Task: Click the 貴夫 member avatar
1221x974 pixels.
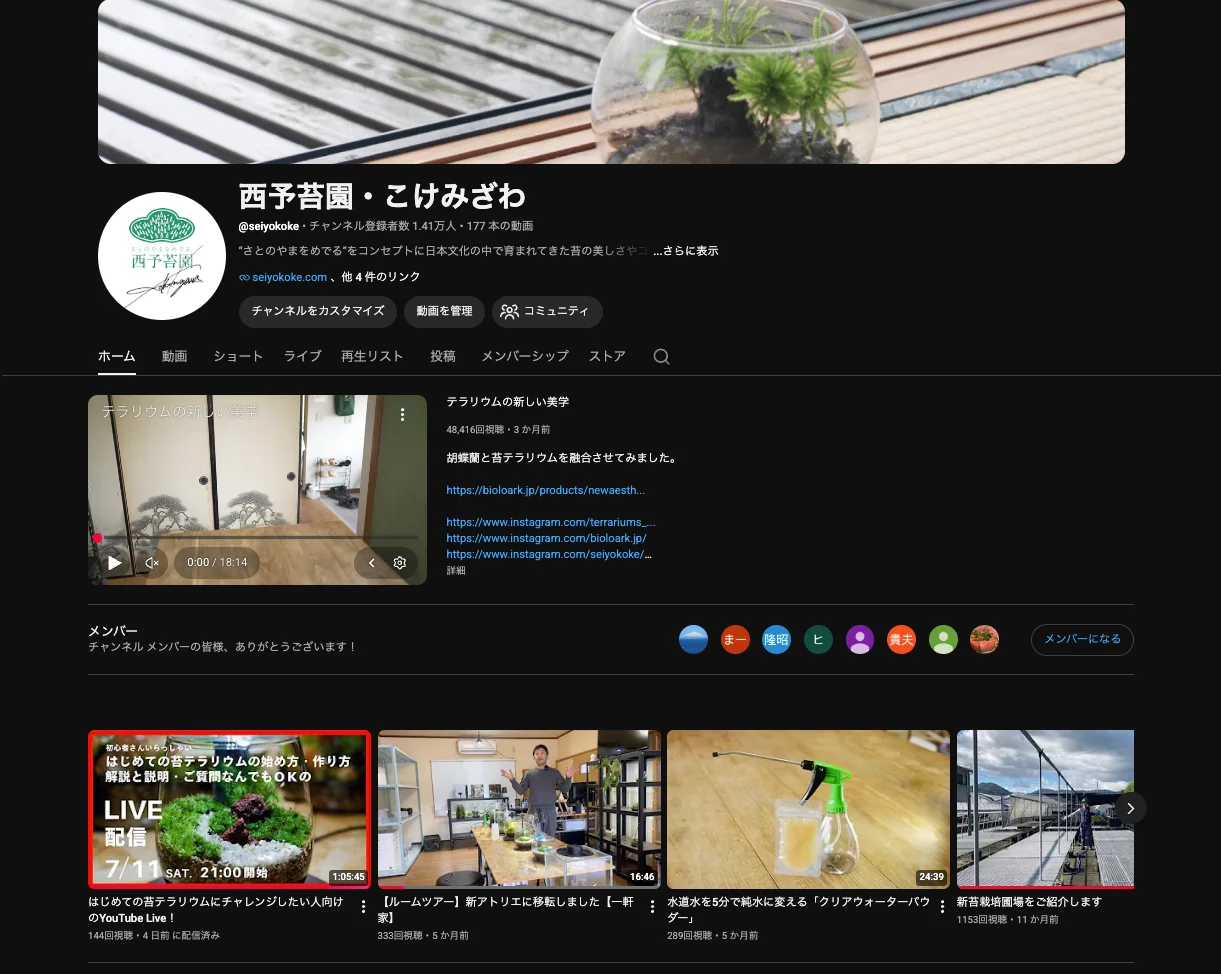Action: click(902, 640)
